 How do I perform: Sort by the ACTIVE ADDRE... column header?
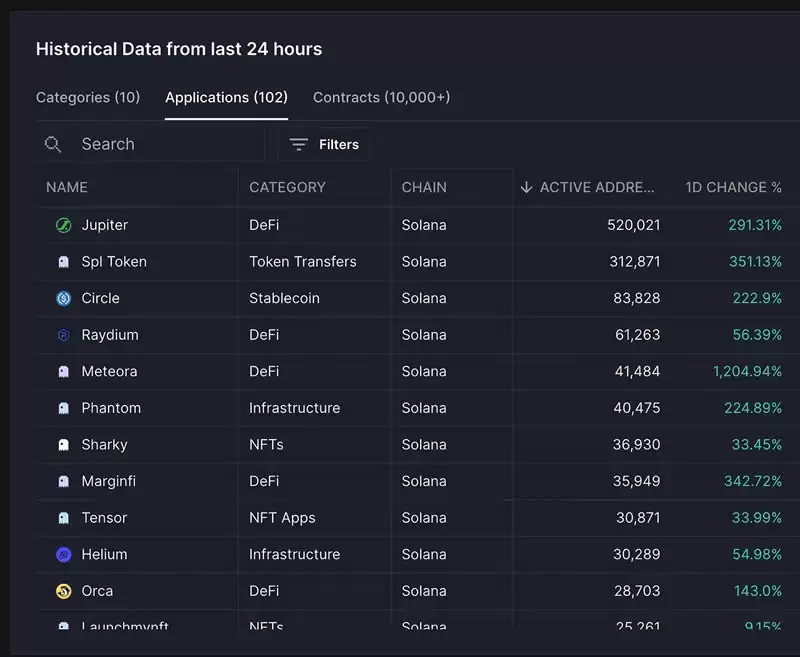pos(596,187)
